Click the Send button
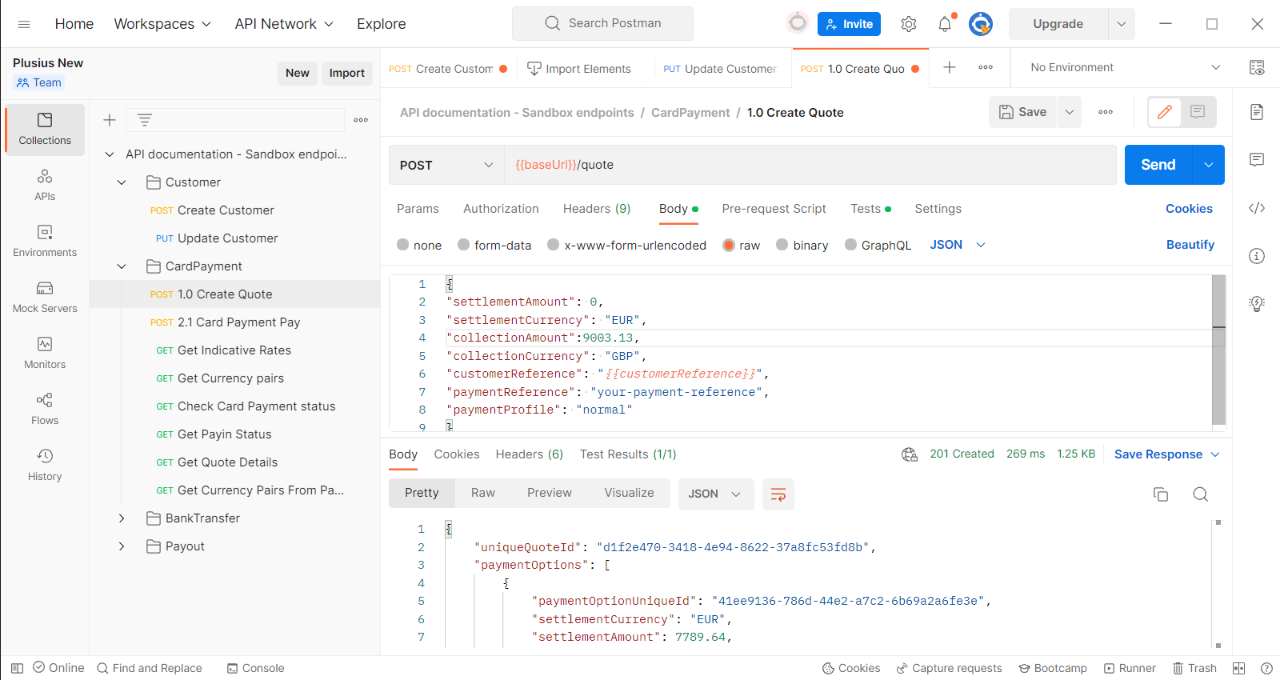 1158,165
